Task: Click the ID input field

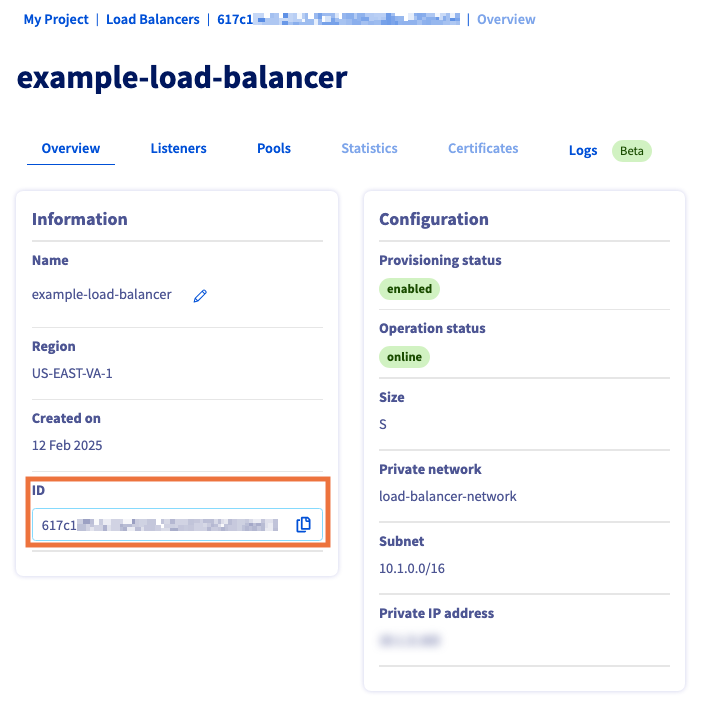Action: pos(177,524)
